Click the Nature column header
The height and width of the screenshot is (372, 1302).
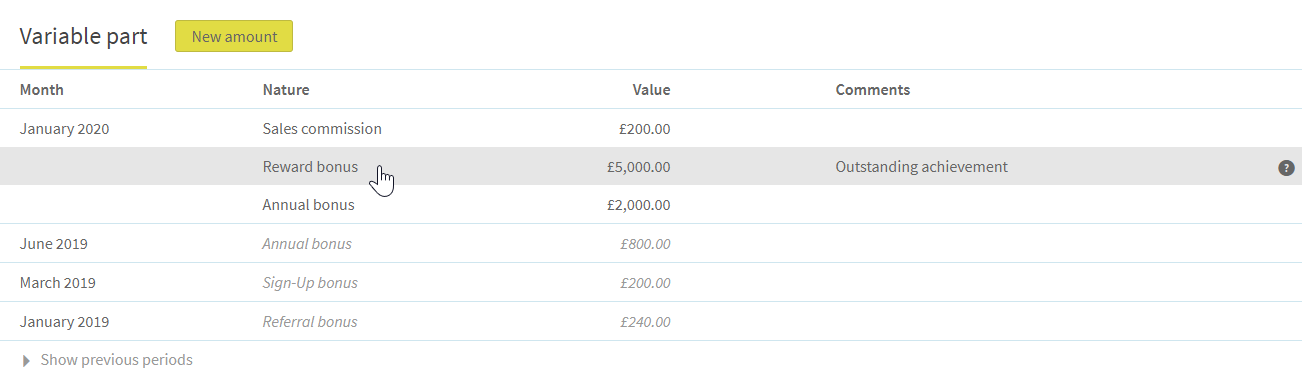[286, 90]
